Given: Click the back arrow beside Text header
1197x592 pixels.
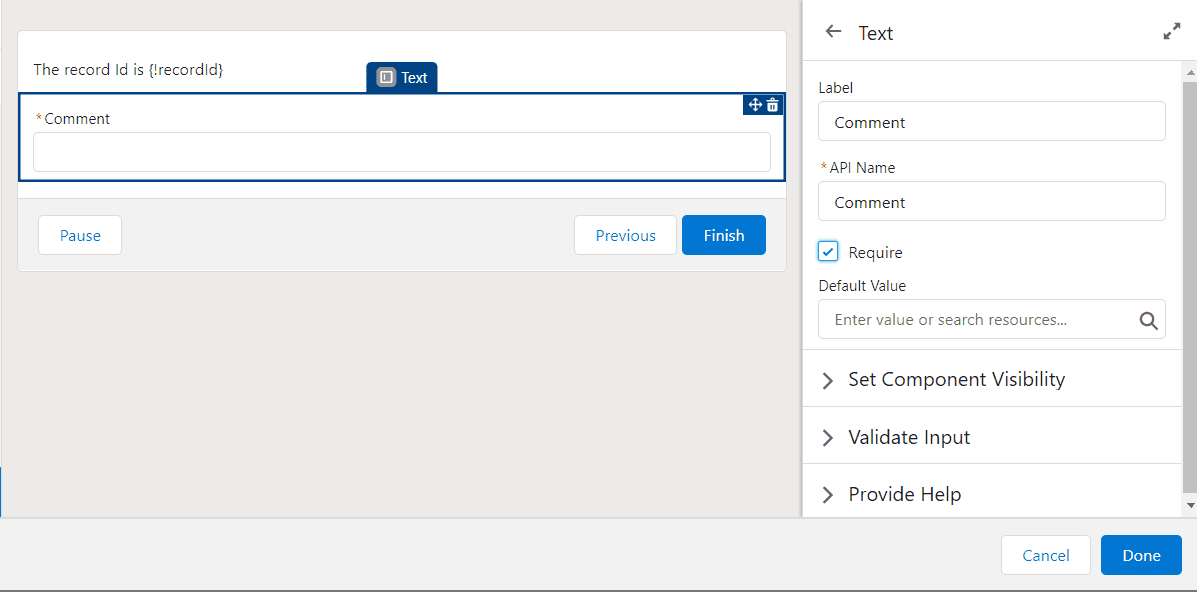Looking at the screenshot, I should (833, 31).
